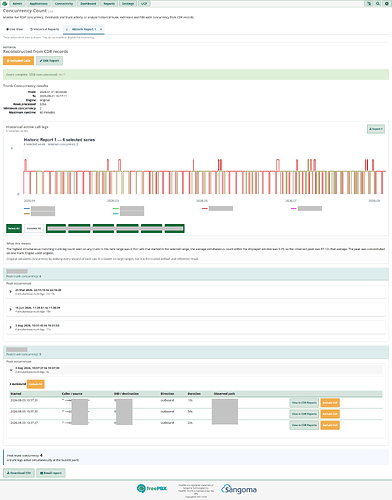
Task: Open the Connectivity menu
Action: point(64,3)
